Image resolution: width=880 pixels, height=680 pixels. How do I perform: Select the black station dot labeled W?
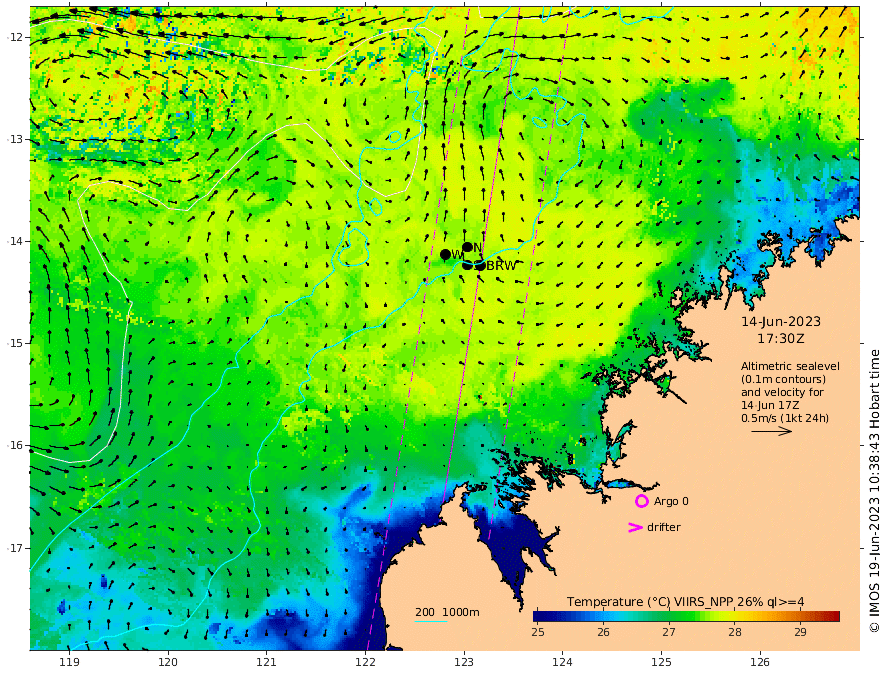click(446, 255)
